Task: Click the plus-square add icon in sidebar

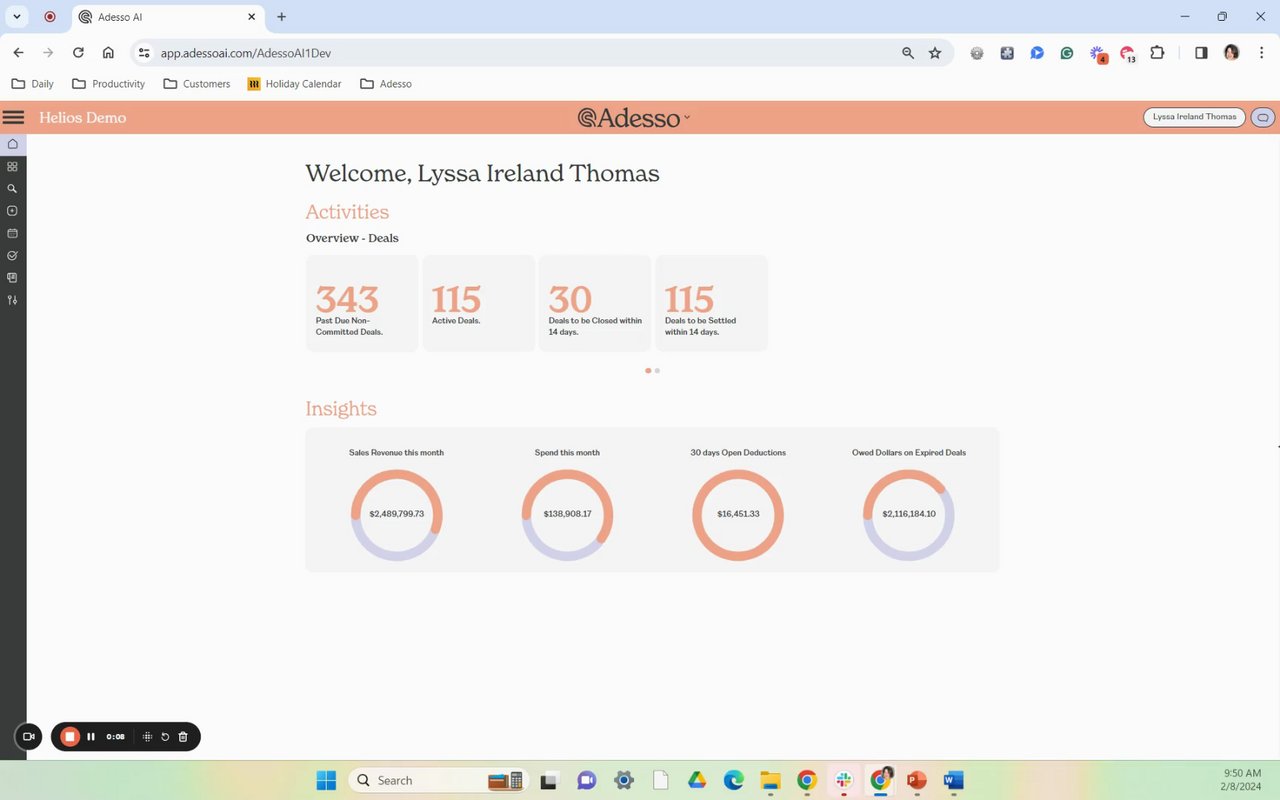Action: [13, 211]
